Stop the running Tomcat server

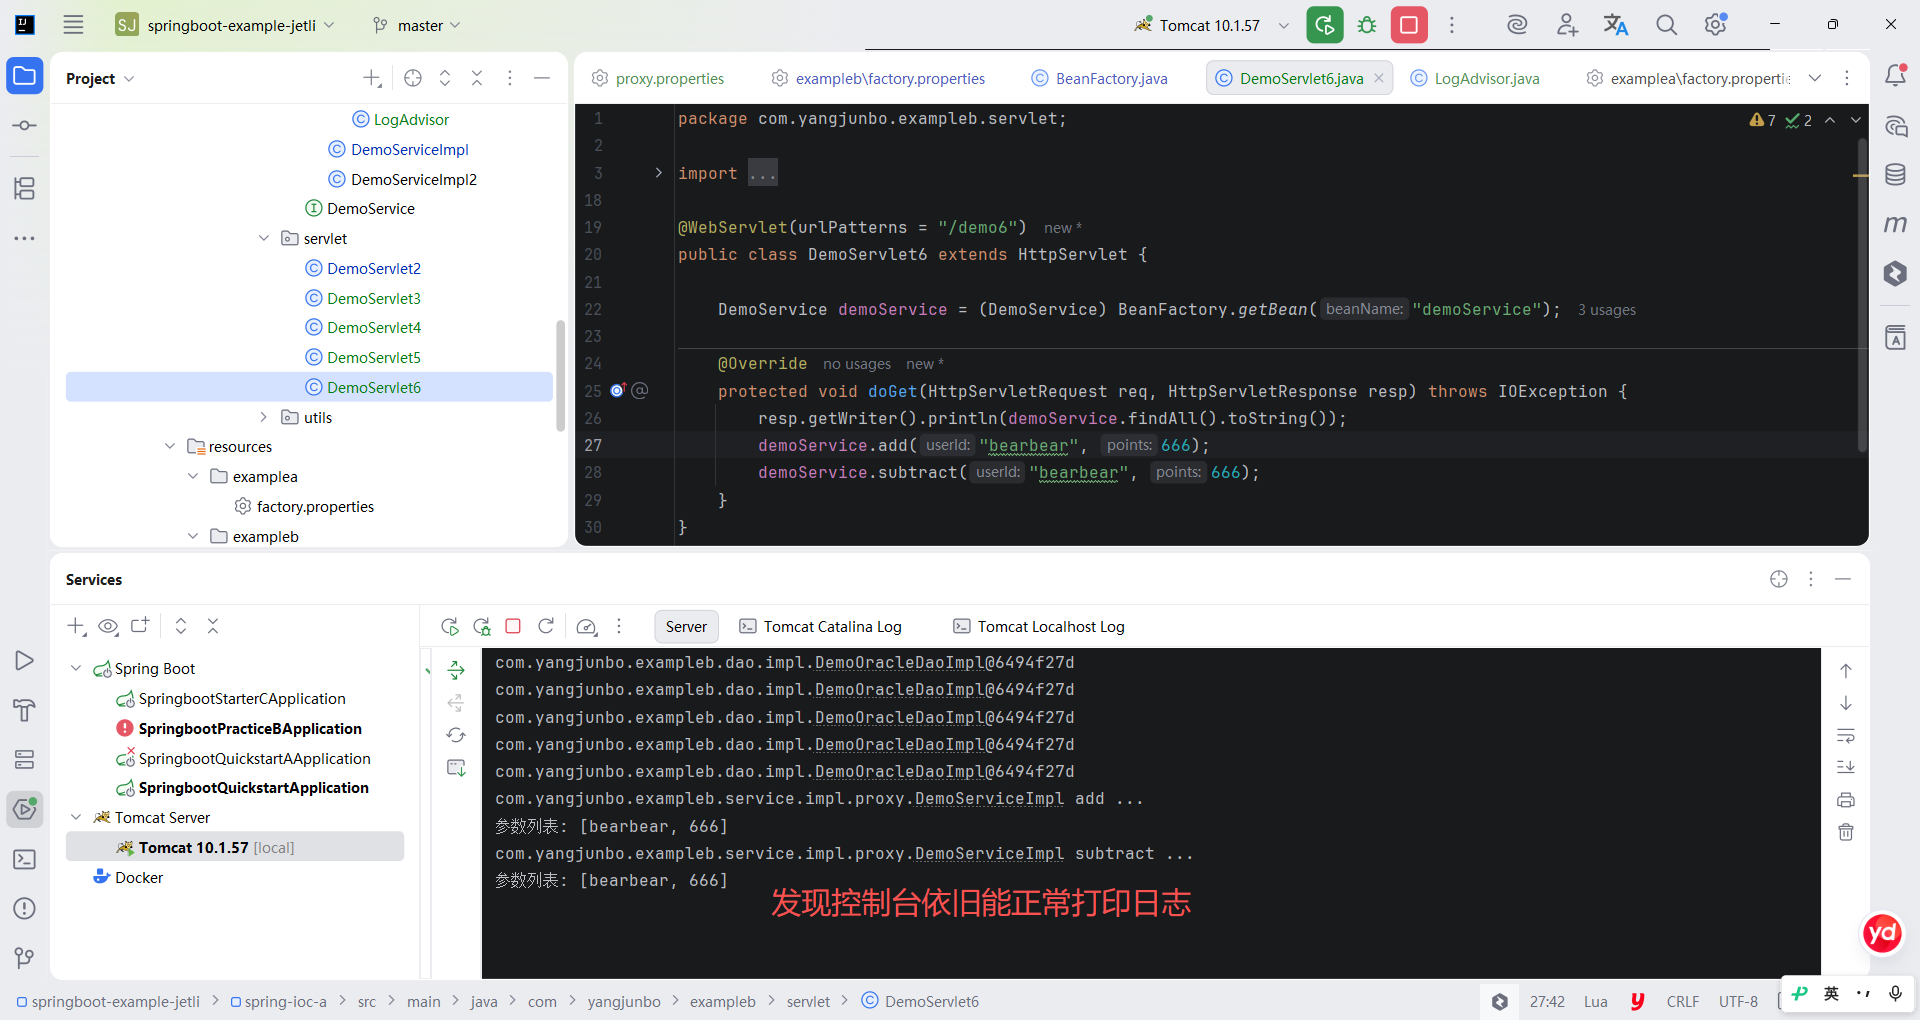pyautogui.click(x=1409, y=25)
